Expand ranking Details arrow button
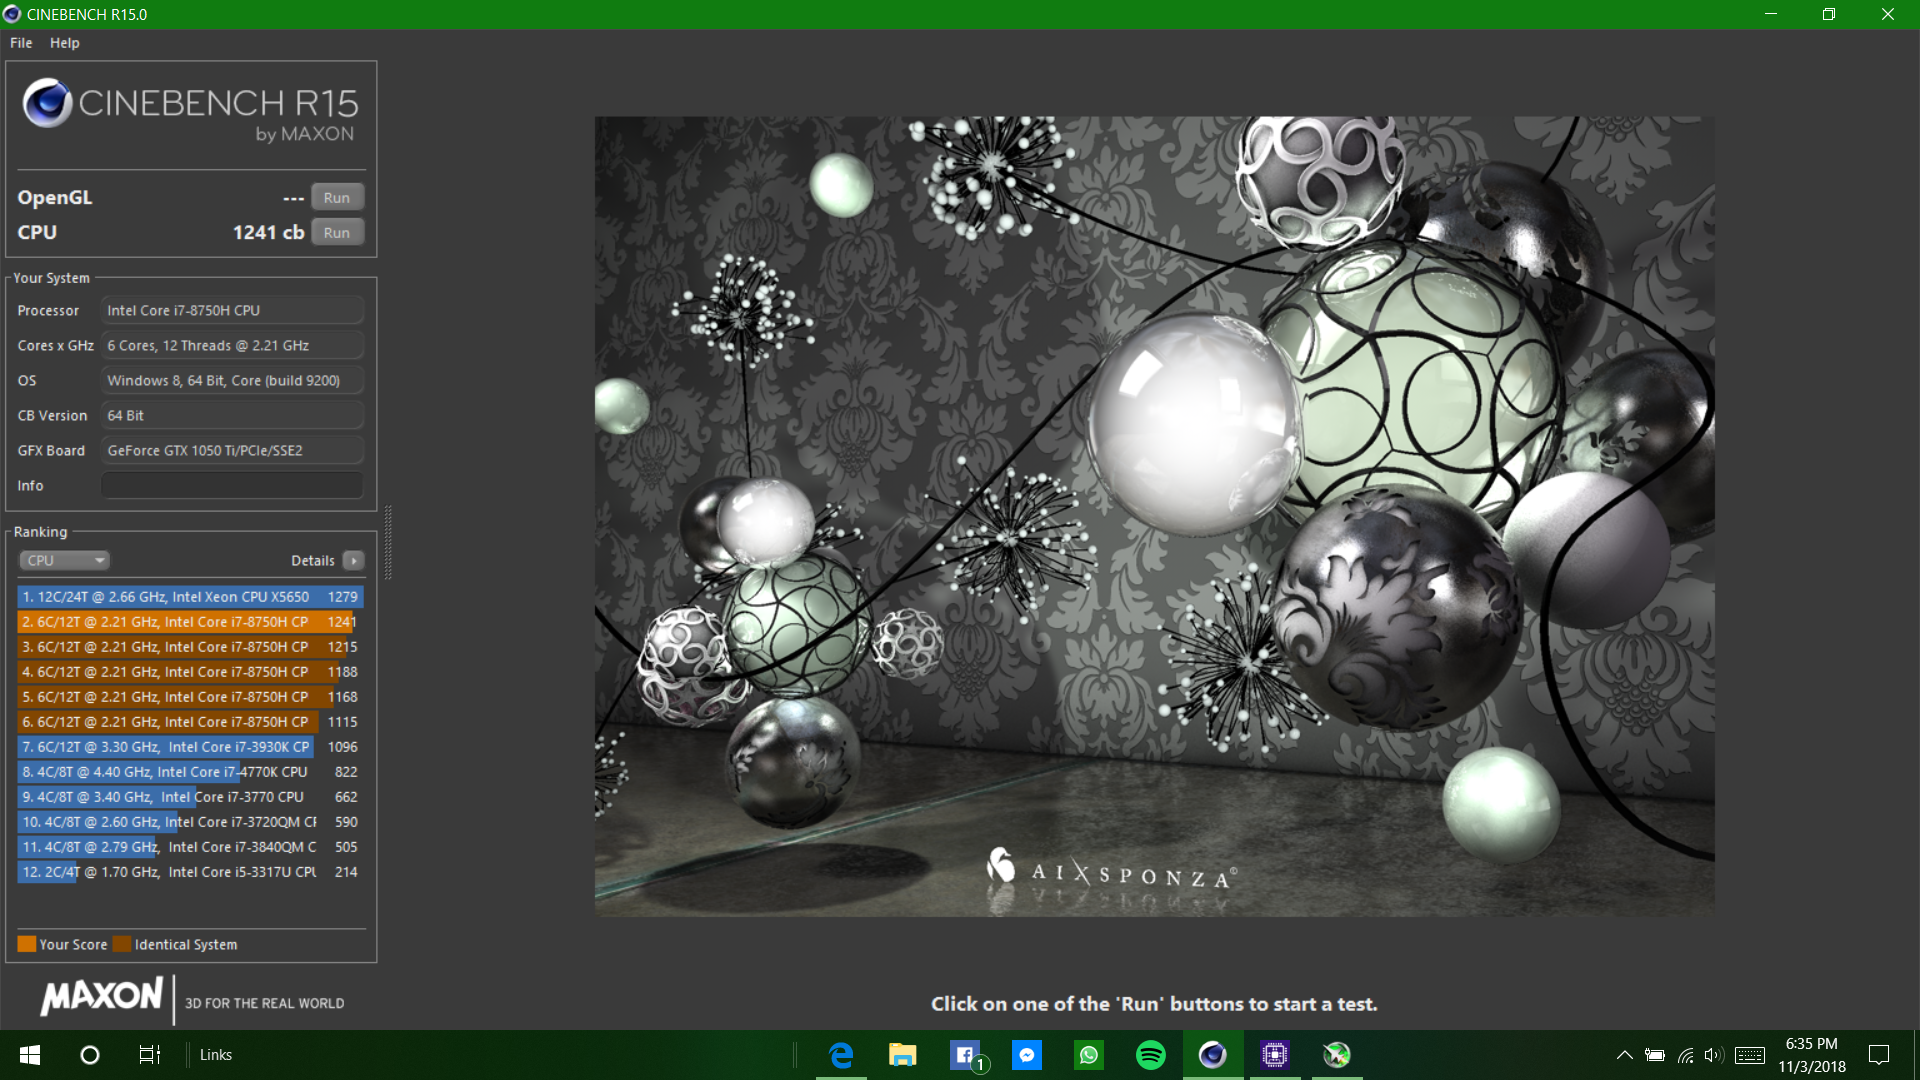The image size is (1920, 1080). pyautogui.click(x=353, y=560)
